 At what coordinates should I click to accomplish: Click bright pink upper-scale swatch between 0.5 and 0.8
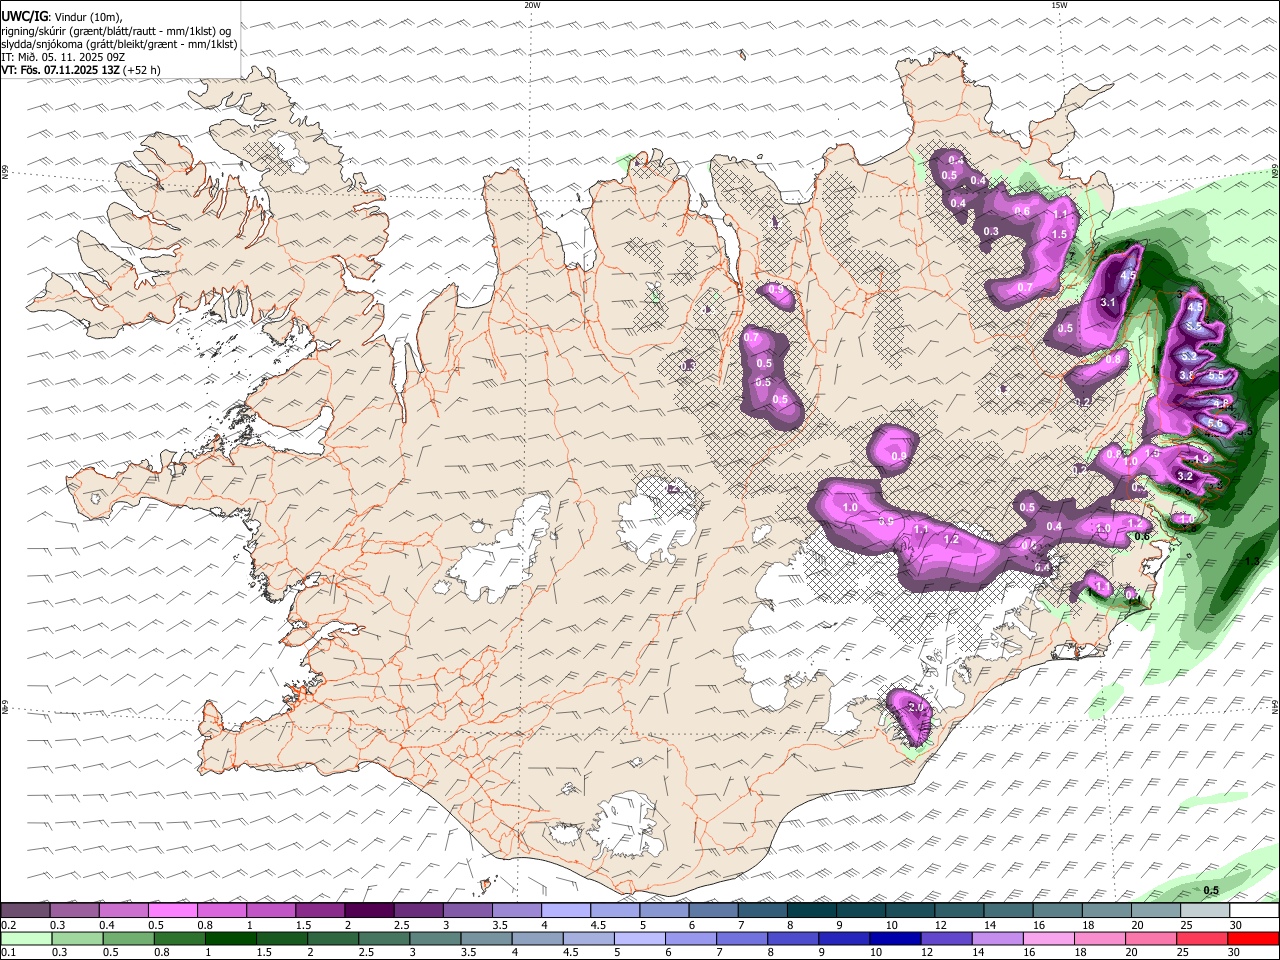click(x=172, y=911)
